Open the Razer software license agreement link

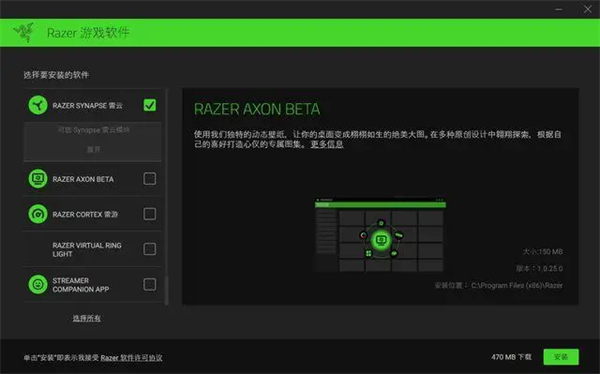pyautogui.click(x=131, y=358)
